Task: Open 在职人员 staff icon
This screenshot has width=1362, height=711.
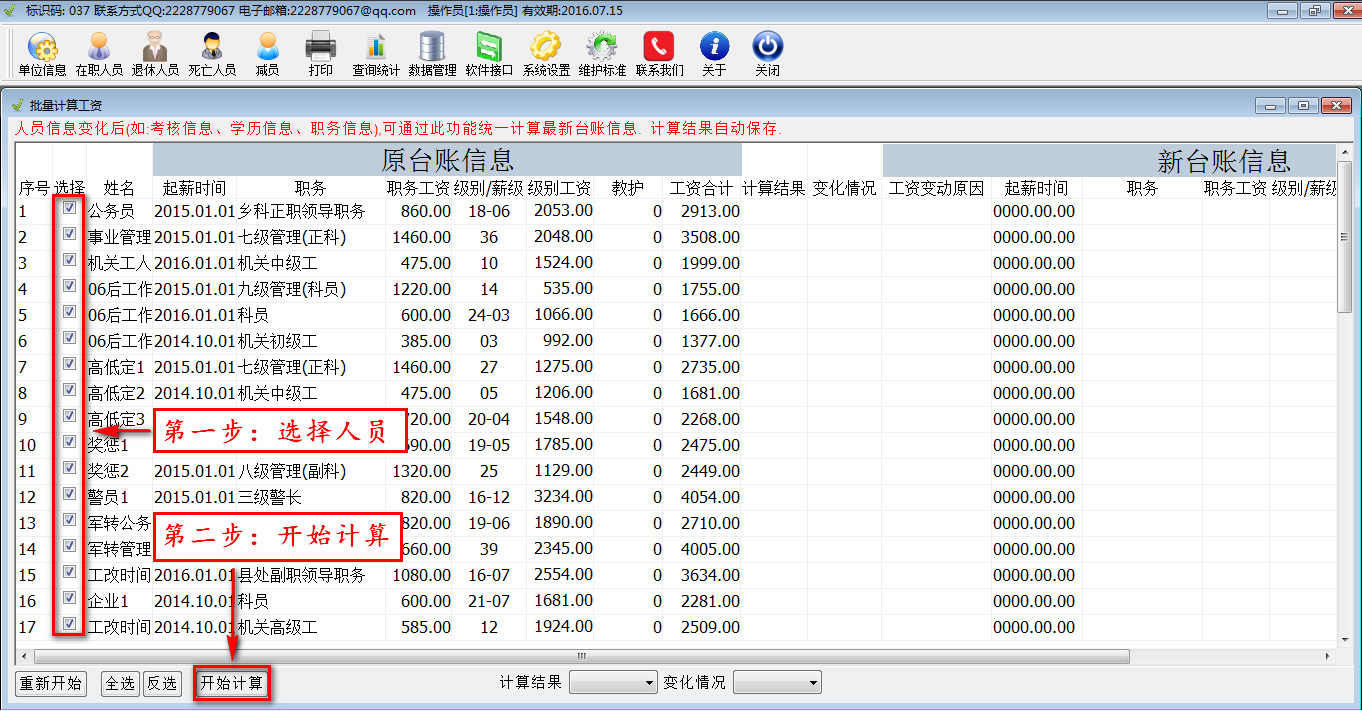Action: coord(99,54)
